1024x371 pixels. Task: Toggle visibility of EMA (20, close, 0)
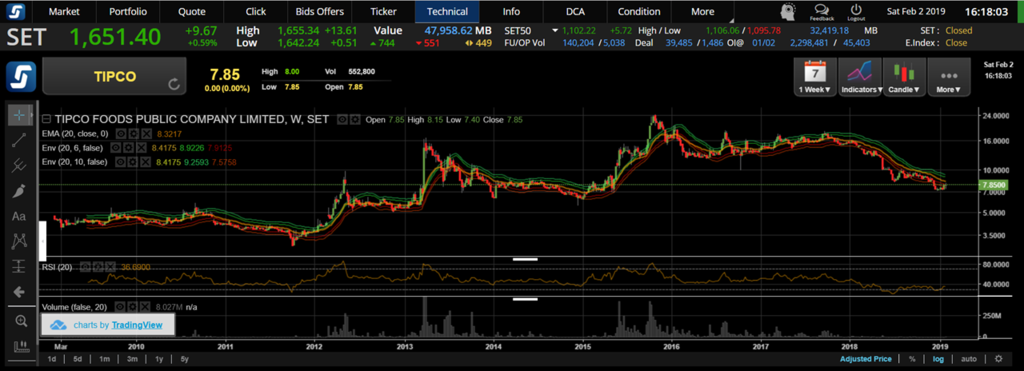[120, 133]
